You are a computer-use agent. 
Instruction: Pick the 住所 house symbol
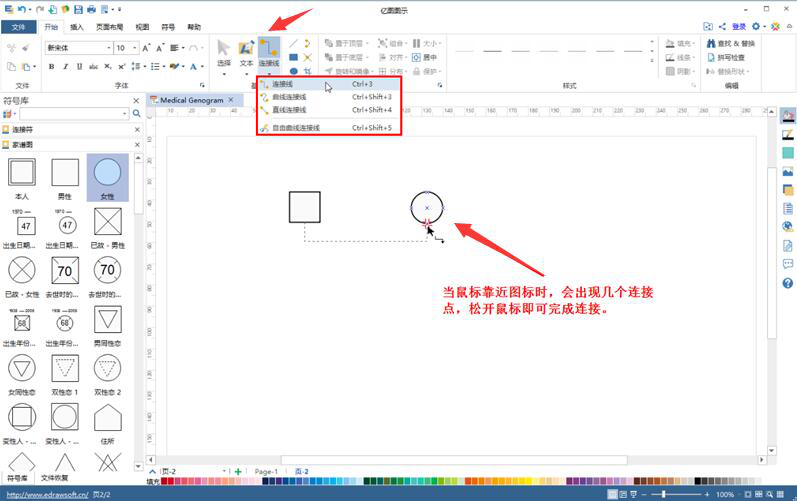pos(107,424)
